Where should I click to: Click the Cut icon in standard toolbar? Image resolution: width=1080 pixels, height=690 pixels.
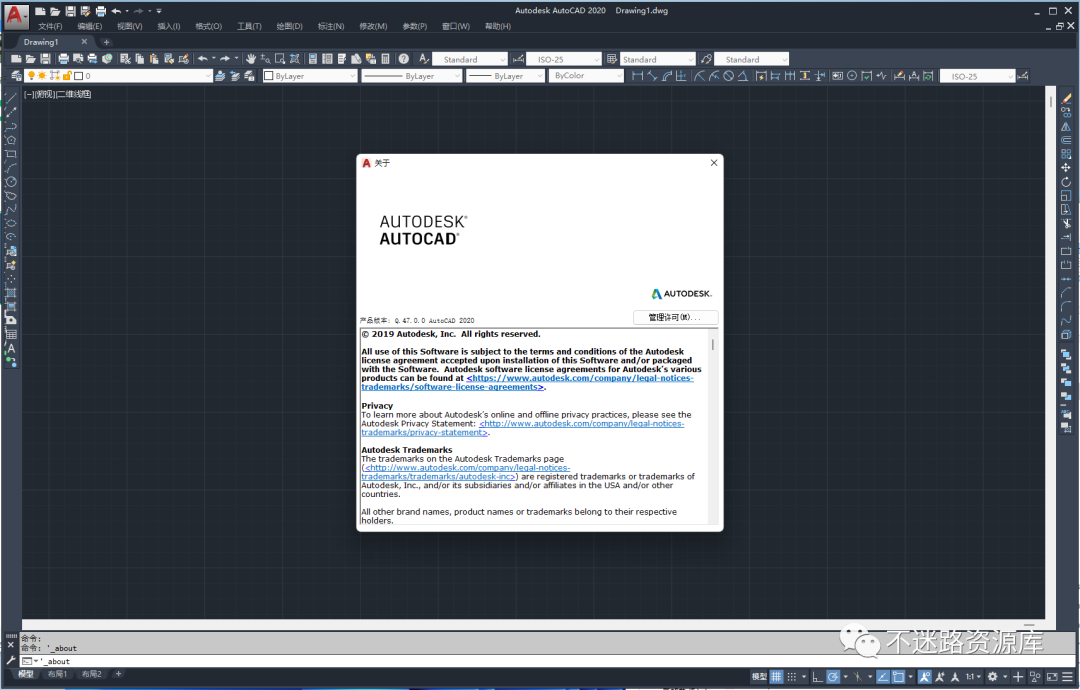click(x=125, y=59)
